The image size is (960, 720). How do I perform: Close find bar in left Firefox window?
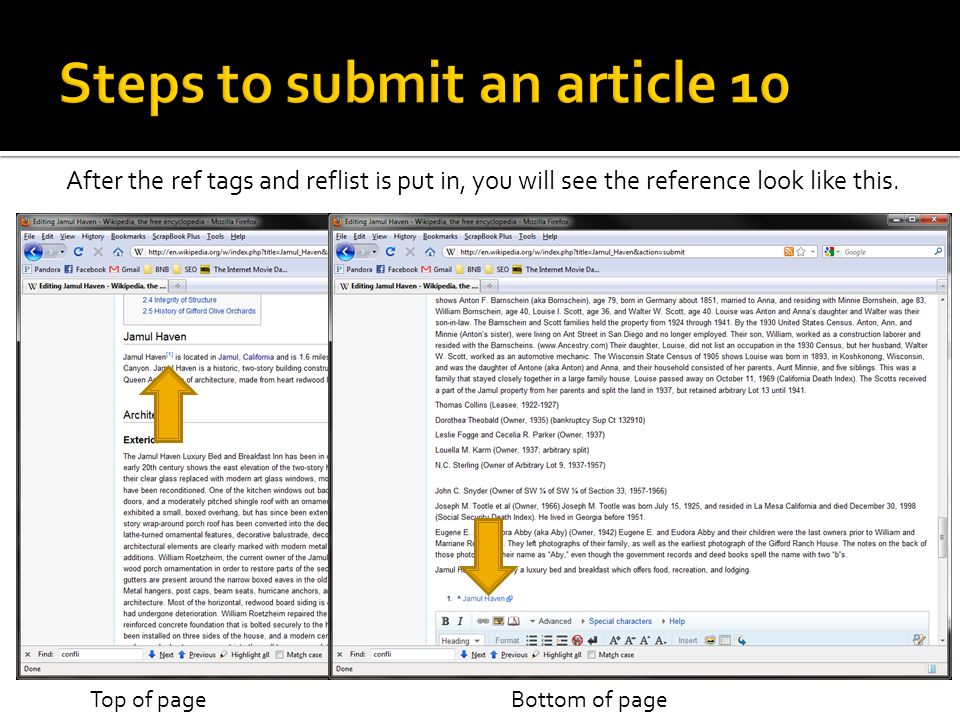coord(28,654)
